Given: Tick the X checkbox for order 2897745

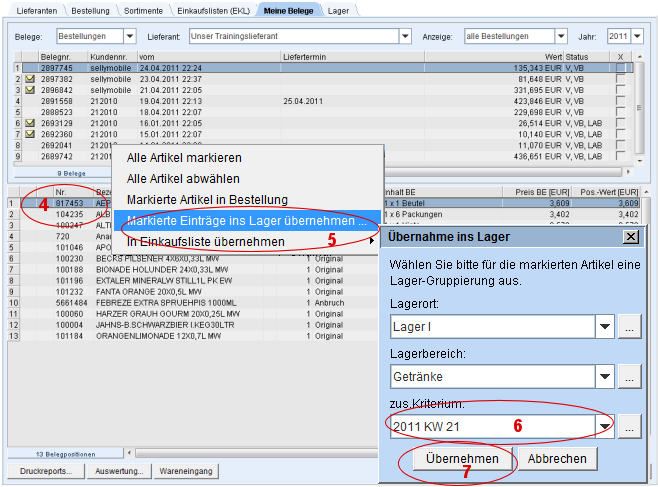Looking at the screenshot, I should [620, 67].
